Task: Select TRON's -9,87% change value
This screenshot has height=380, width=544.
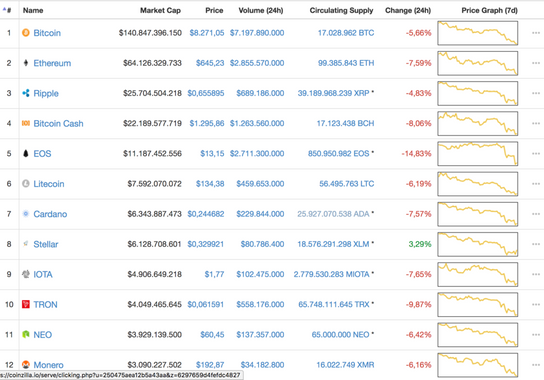Action: 419,305
